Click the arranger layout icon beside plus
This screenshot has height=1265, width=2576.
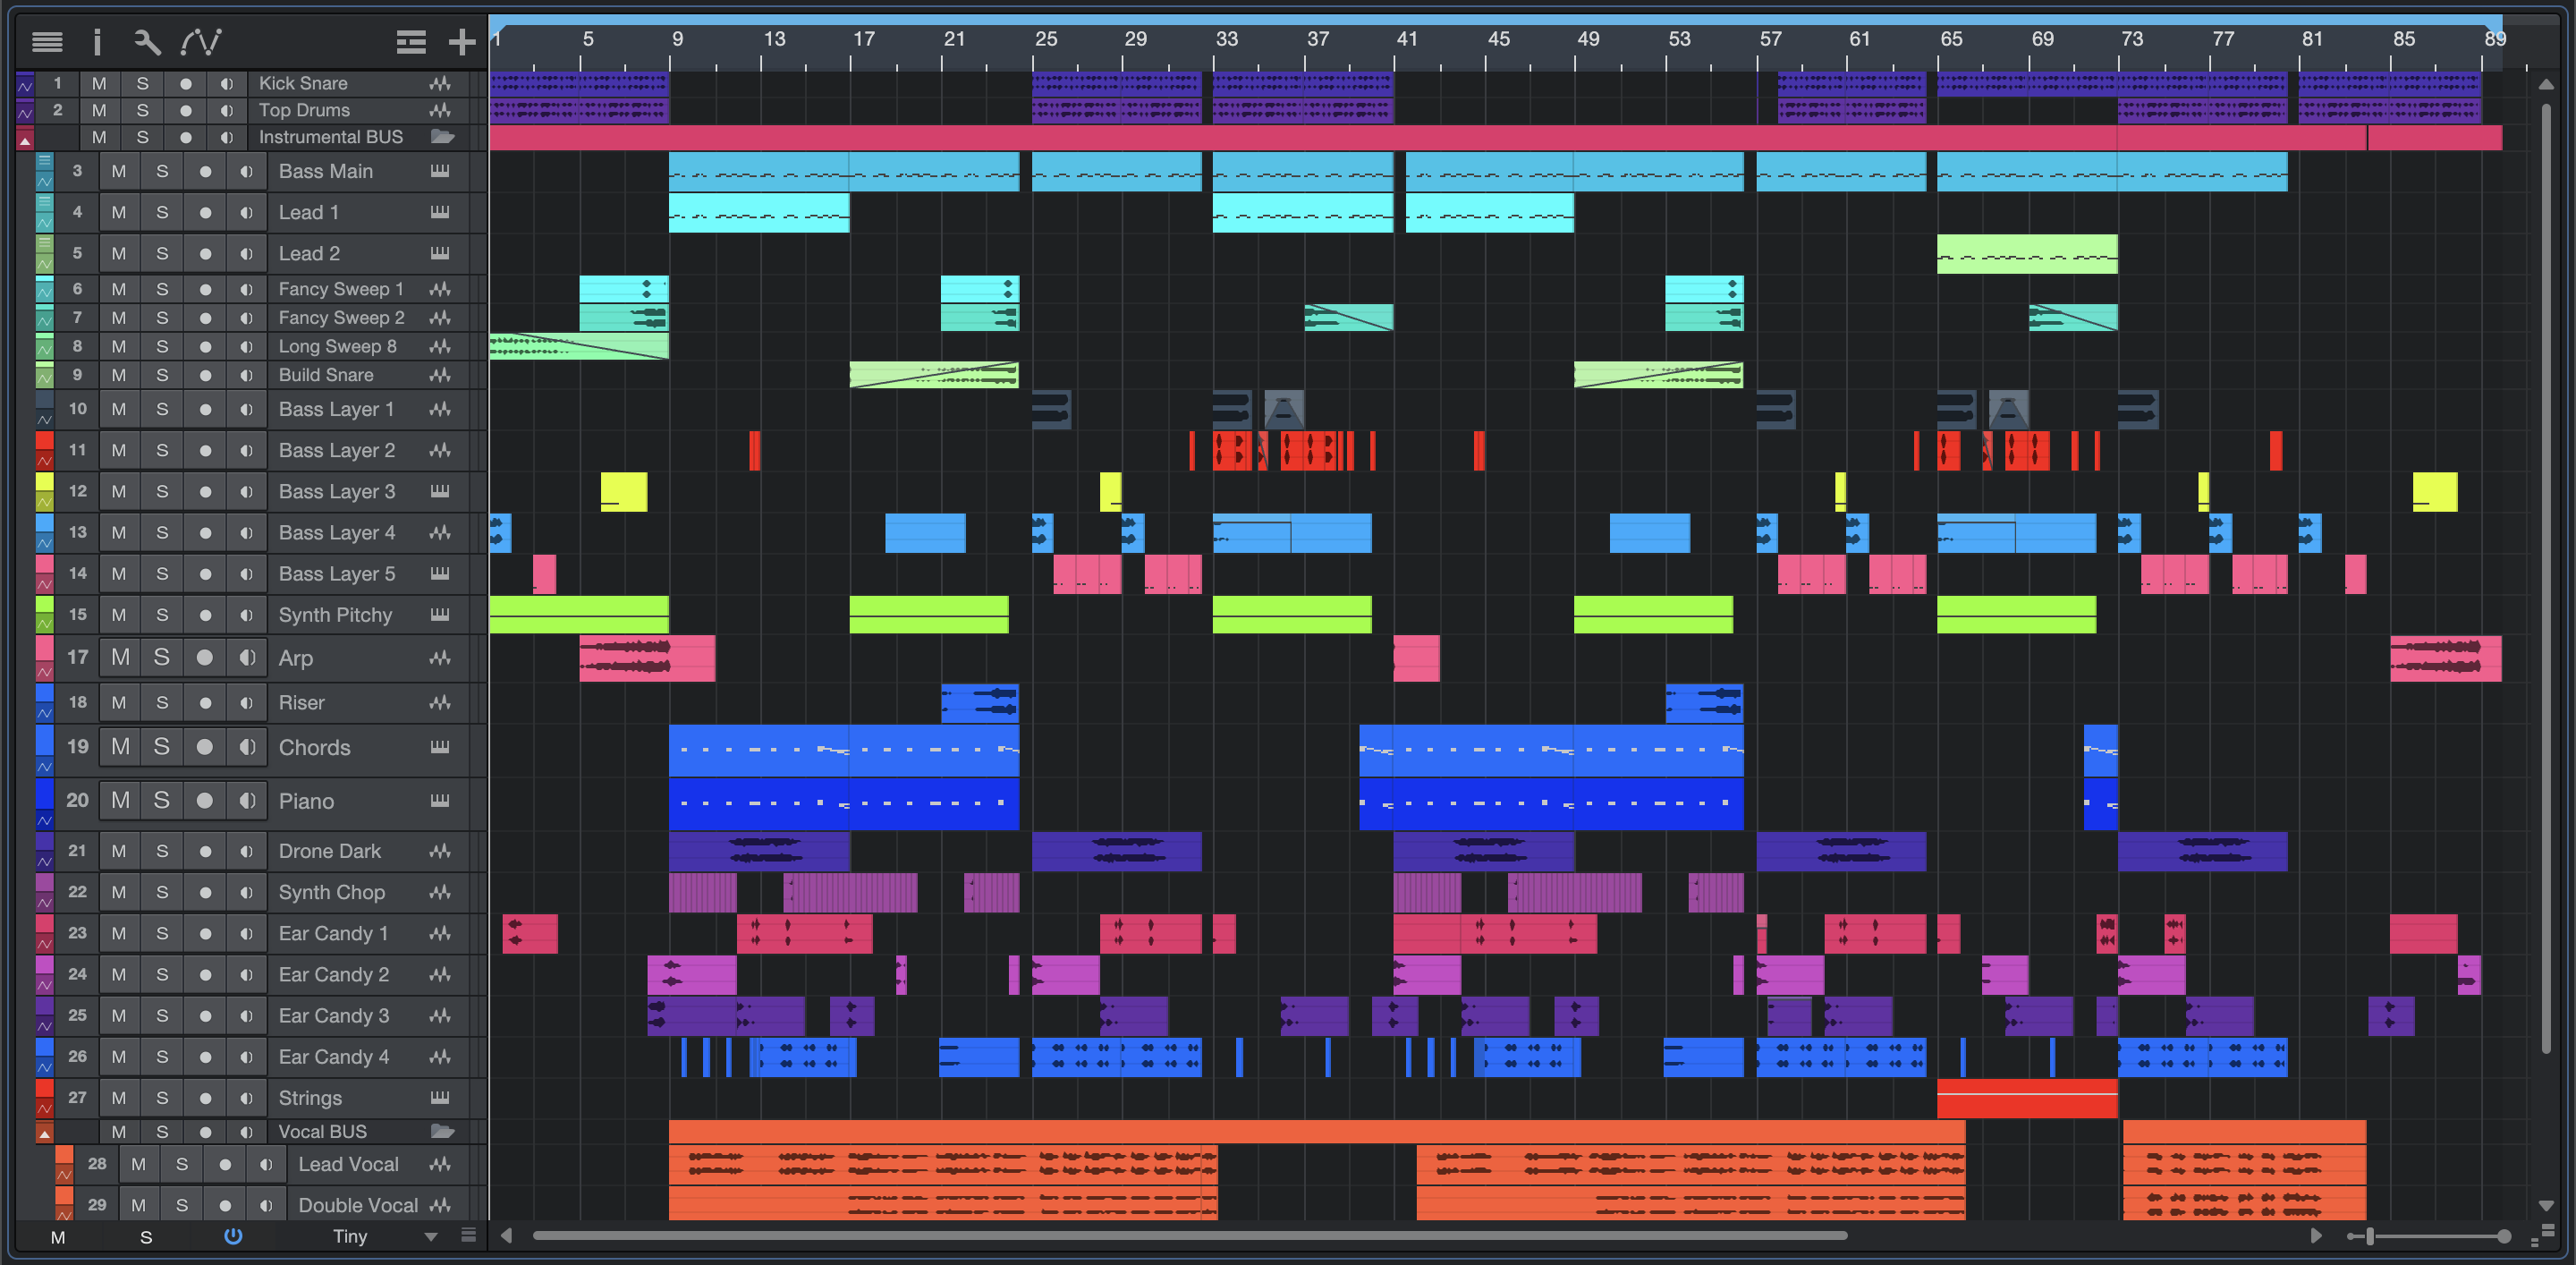click(x=411, y=42)
